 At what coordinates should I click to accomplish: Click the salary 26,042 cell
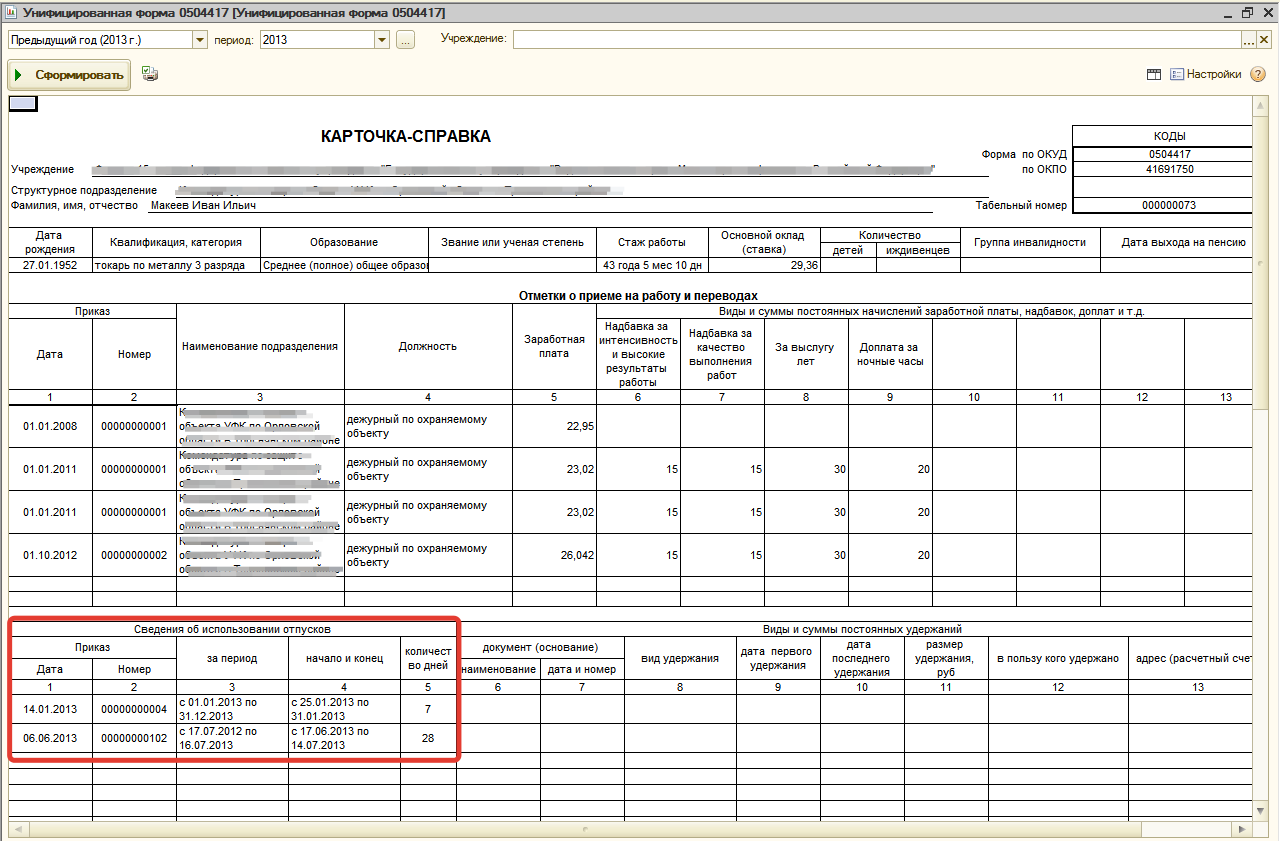click(554, 555)
